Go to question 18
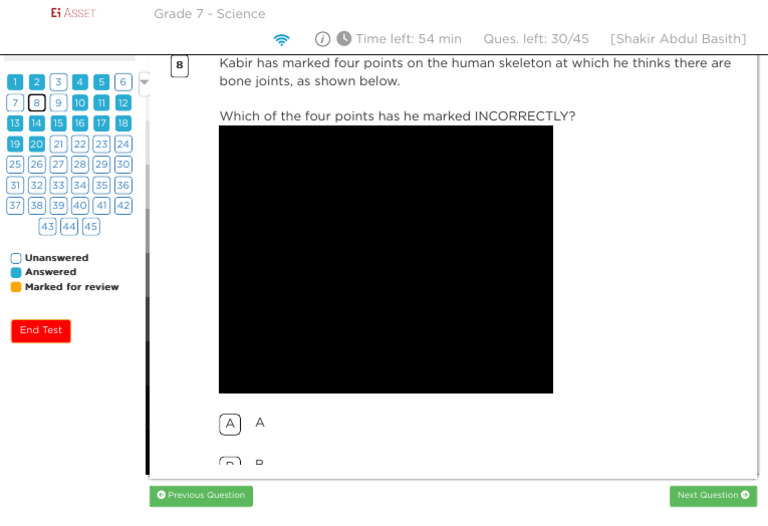This screenshot has height=526, width=768. (123, 123)
